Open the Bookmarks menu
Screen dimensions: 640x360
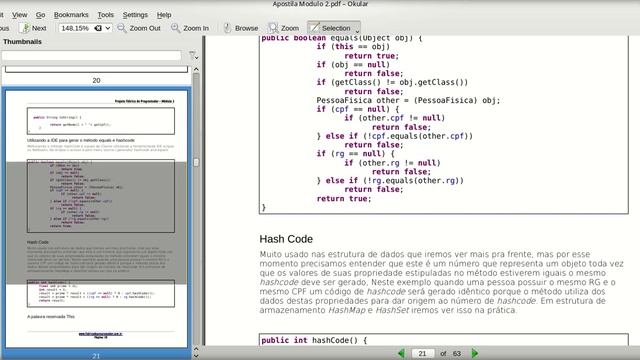point(71,15)
